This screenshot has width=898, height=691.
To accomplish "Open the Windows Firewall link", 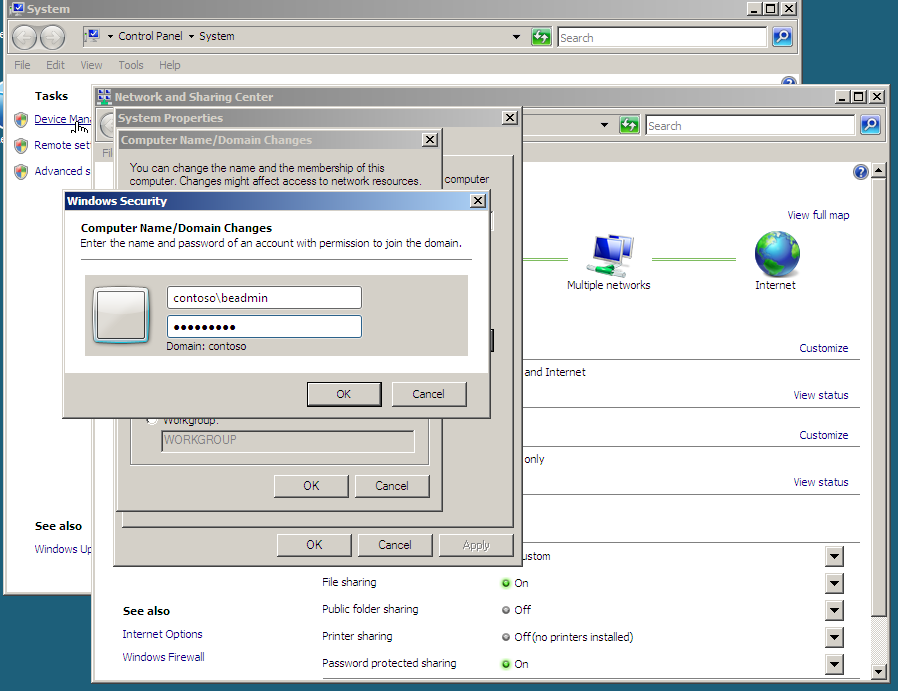I will pyautogui.click(x=163, y=657).
